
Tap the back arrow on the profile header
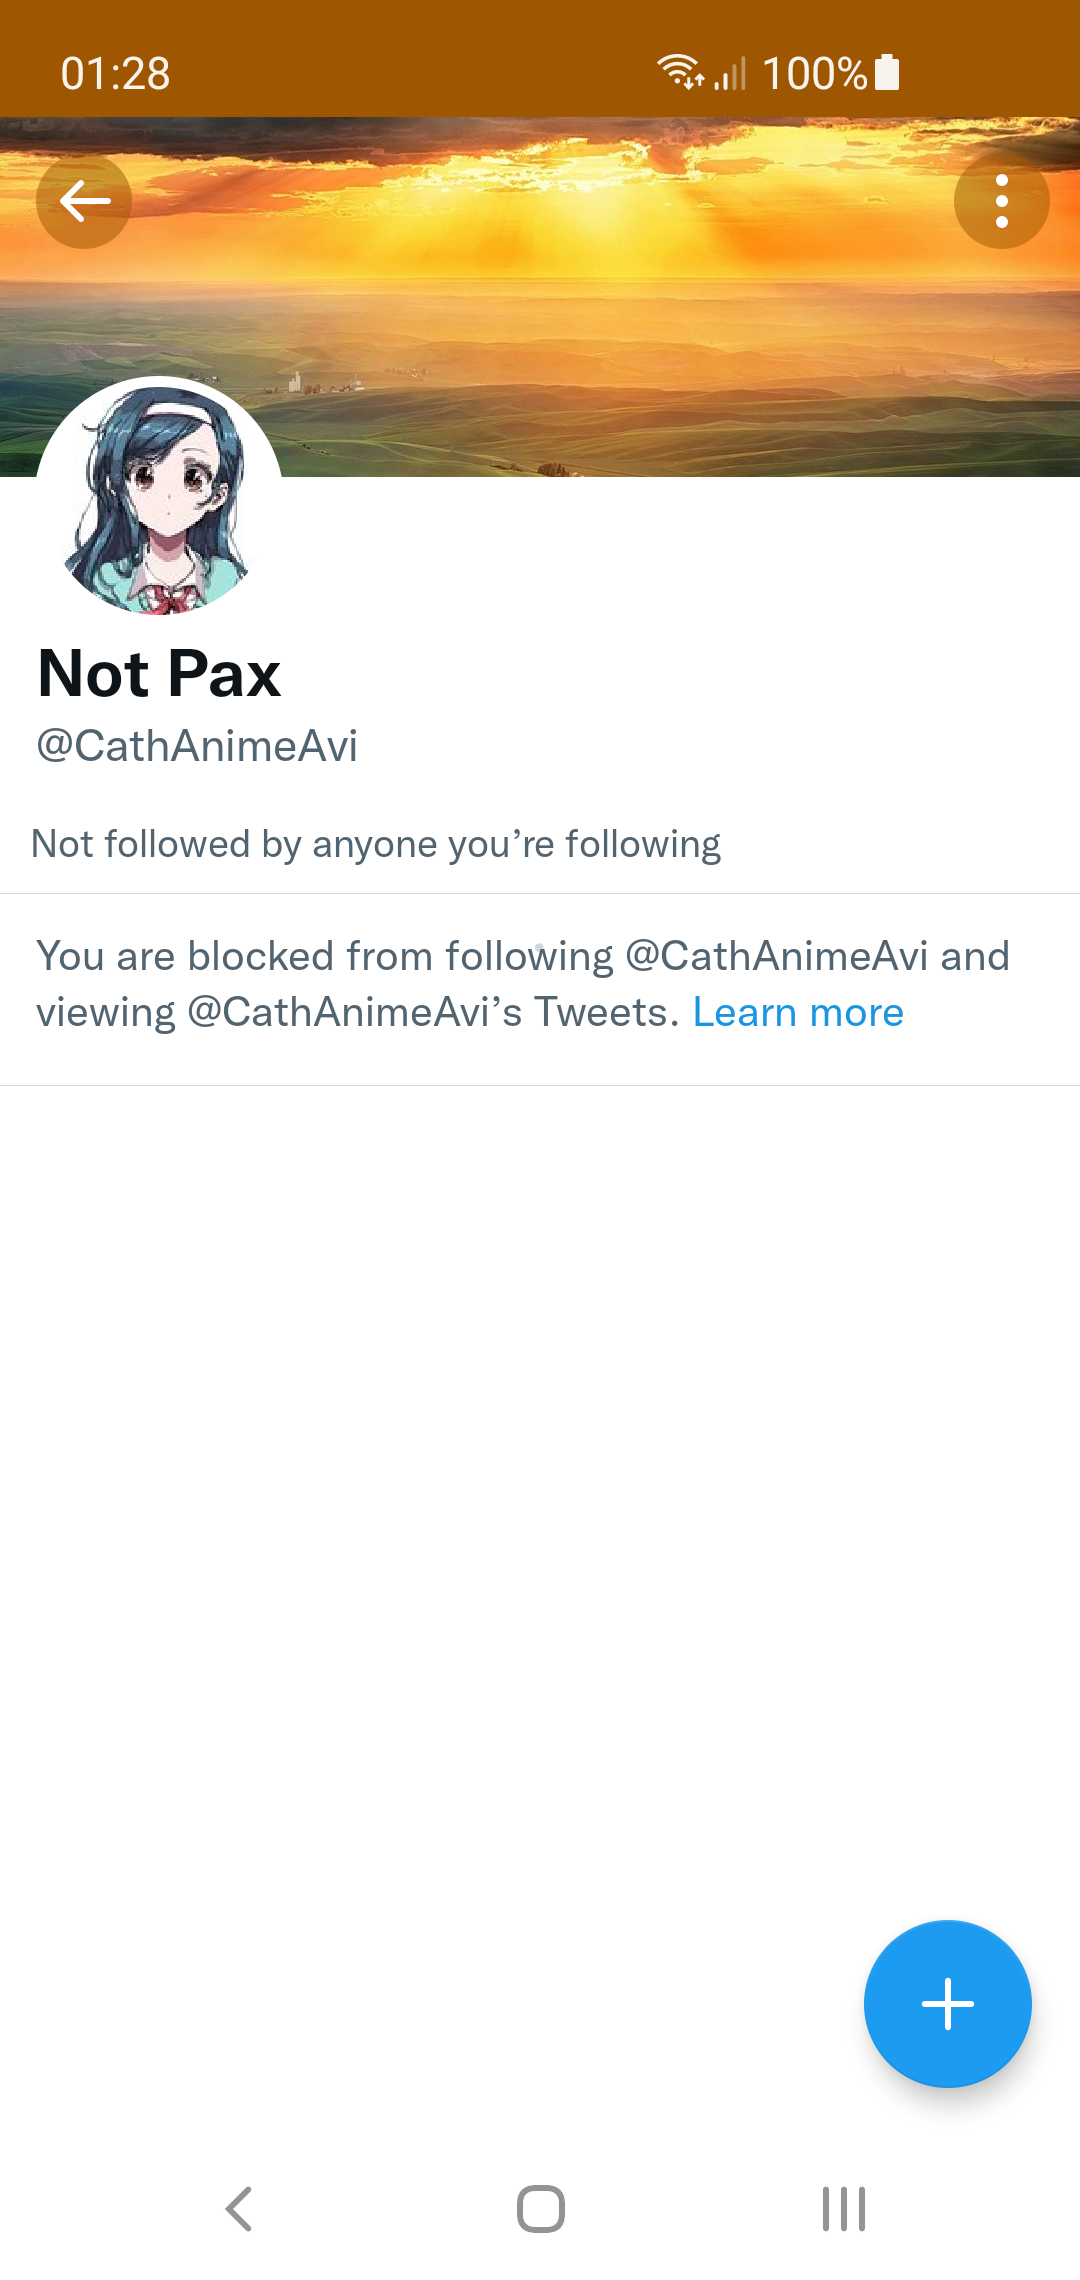pos(84,201)
